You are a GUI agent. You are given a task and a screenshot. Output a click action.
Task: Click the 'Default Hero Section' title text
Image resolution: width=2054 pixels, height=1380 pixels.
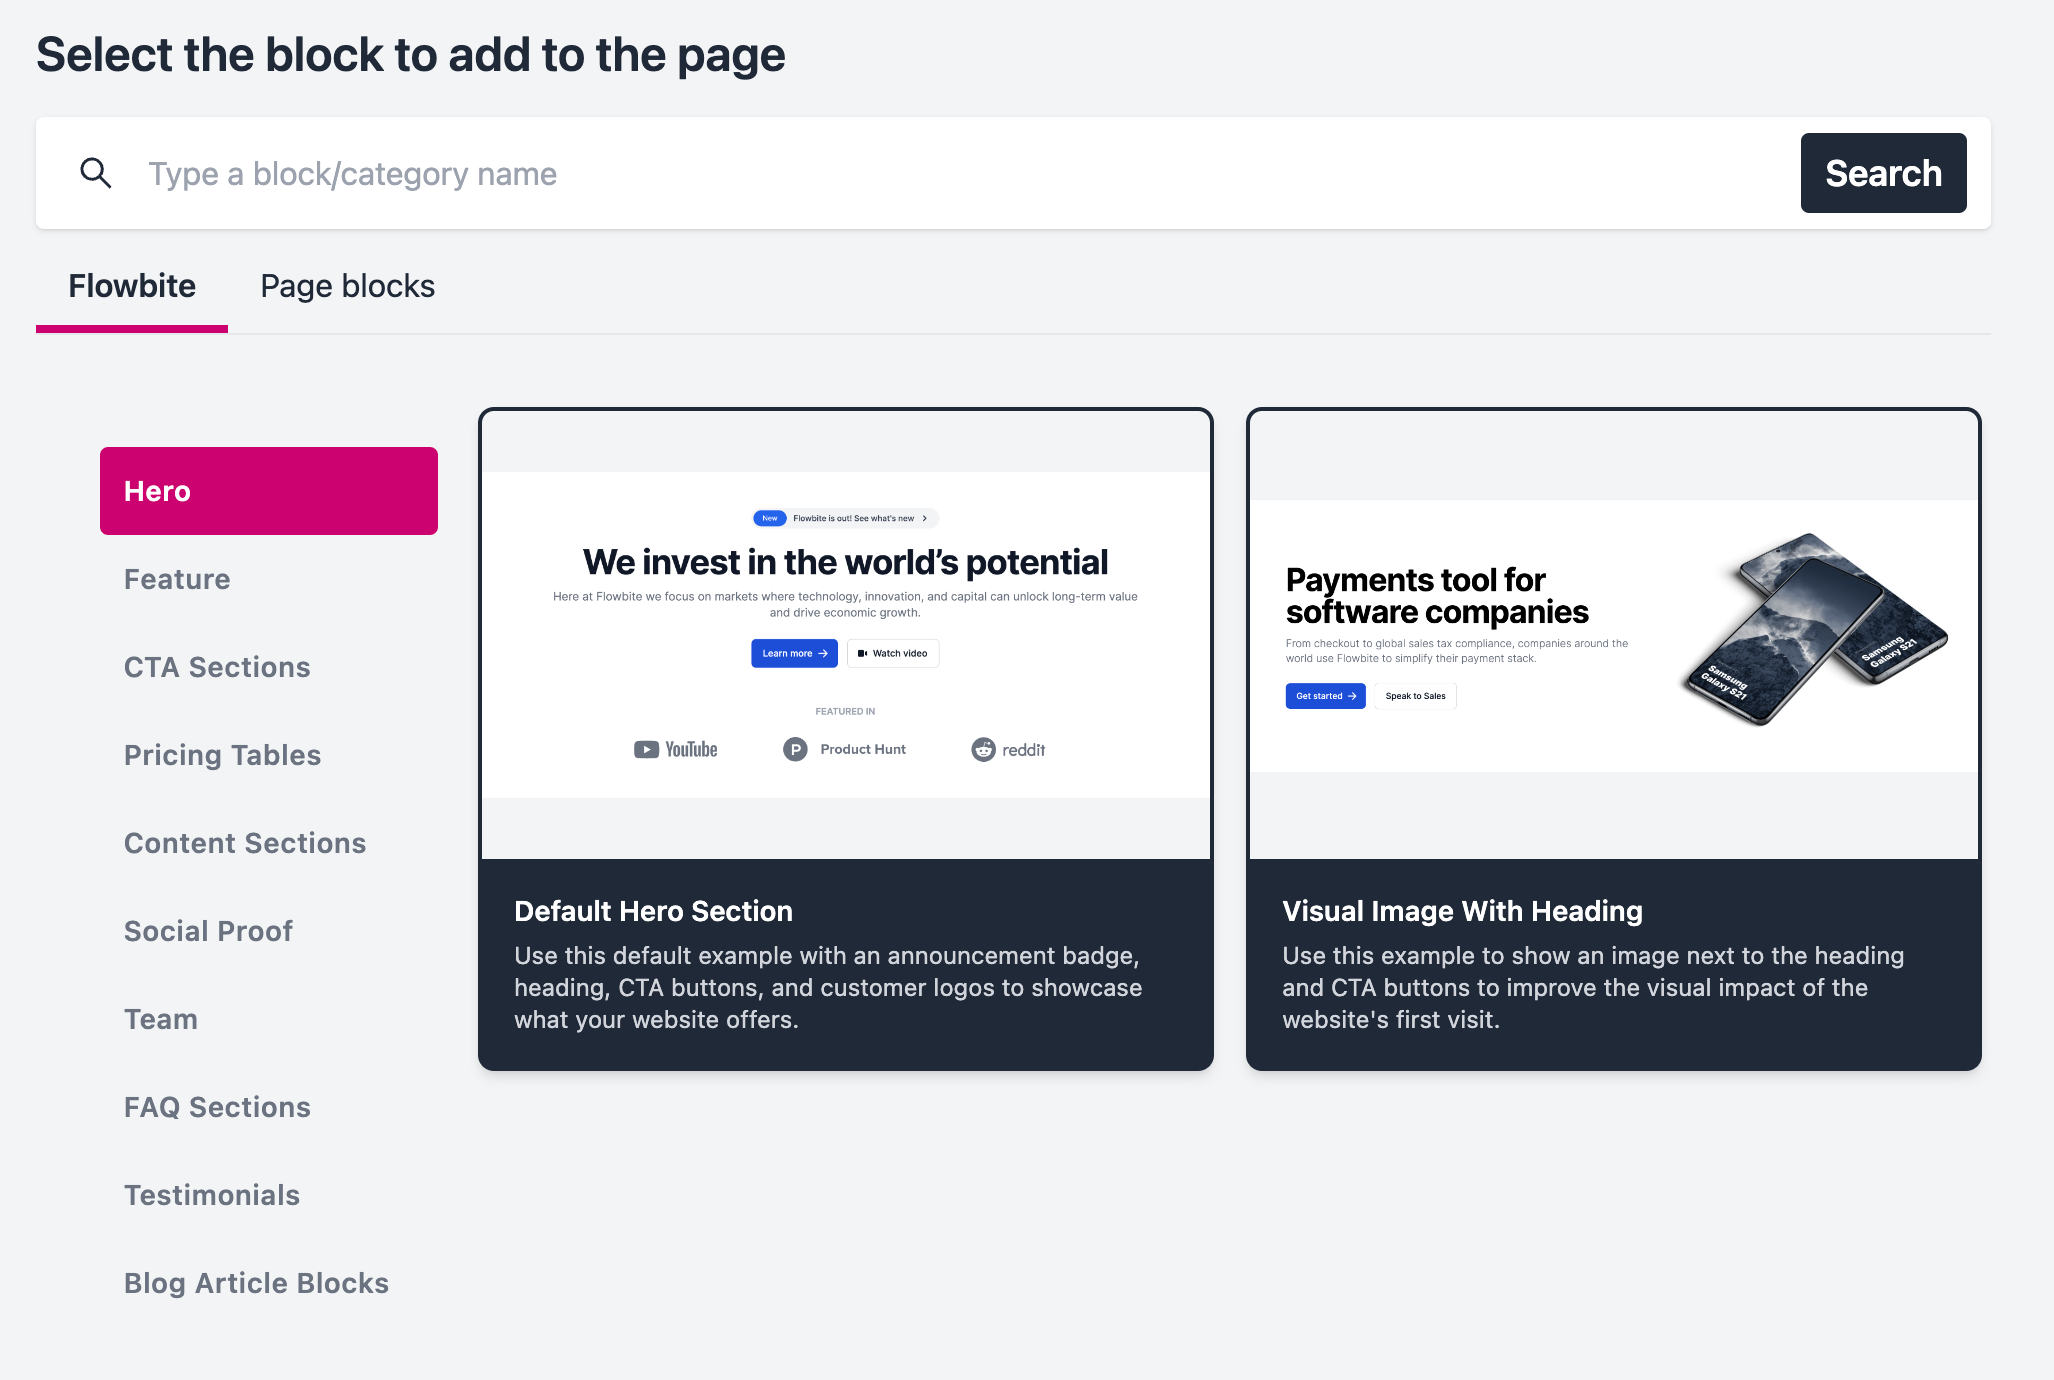(653, 911)
